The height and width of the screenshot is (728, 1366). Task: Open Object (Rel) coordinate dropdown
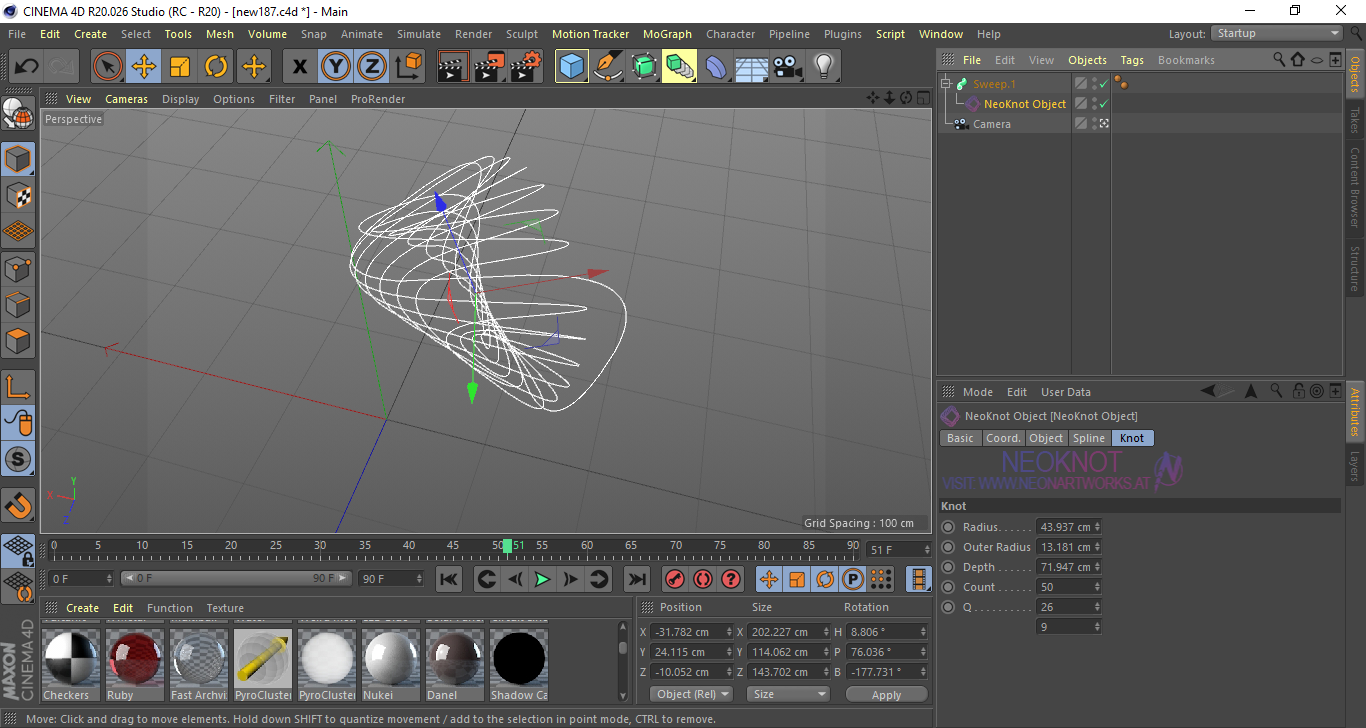pos(691,694)
